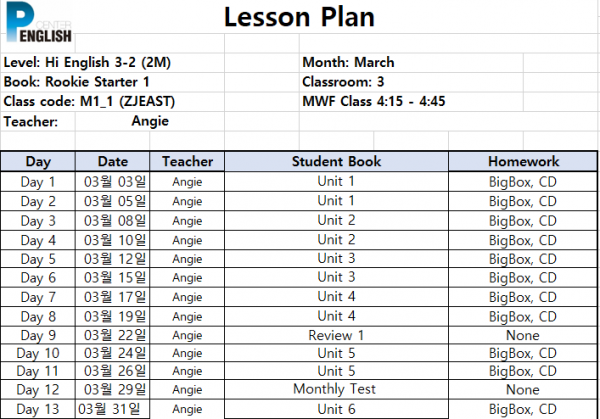Select the Unit 6 student book cell

click(x=336, y=409)
